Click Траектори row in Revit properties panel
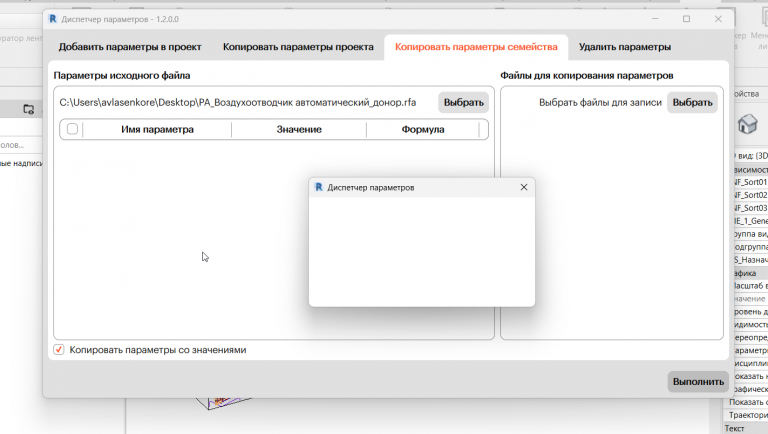The image size is (768, 434). point(745,415)
